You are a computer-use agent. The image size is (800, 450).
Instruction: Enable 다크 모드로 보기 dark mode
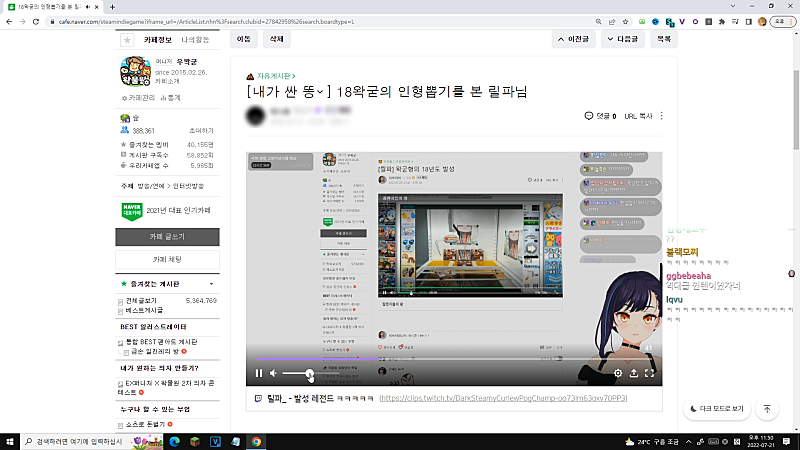(x=717, y=409)
